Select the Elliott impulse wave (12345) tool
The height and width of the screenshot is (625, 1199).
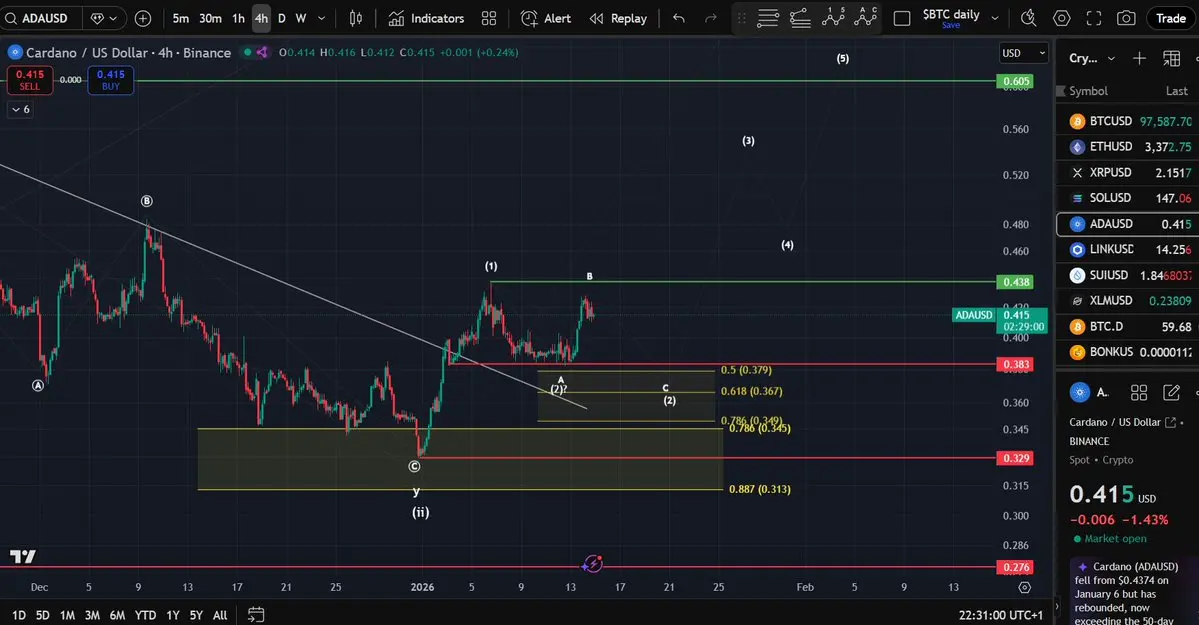click(x=833, y=18)
